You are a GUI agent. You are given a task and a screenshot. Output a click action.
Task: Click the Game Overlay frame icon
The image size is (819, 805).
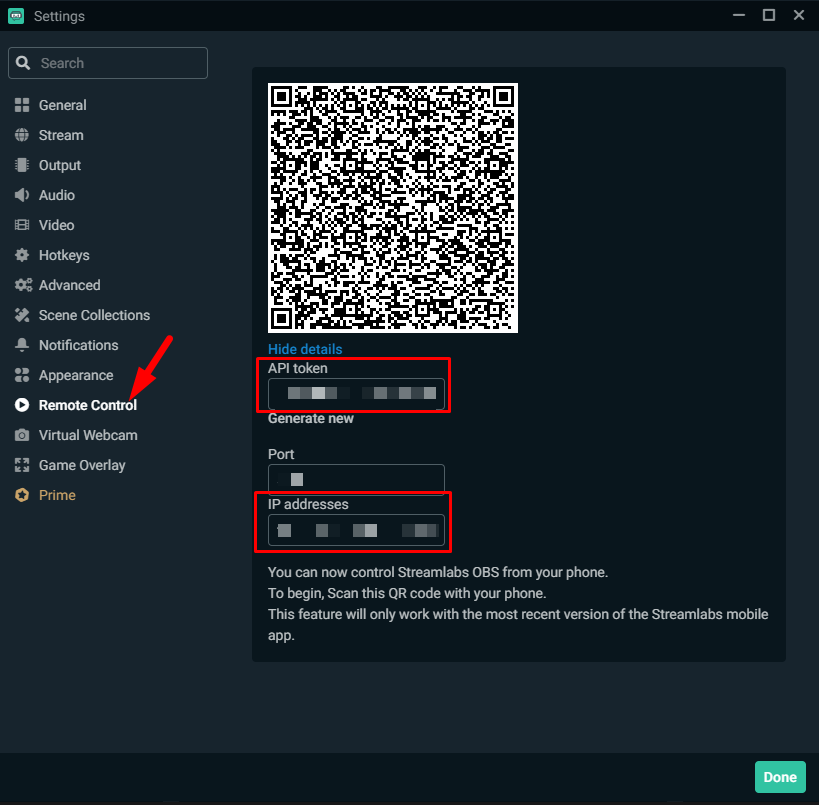click(x=22, y=465)
